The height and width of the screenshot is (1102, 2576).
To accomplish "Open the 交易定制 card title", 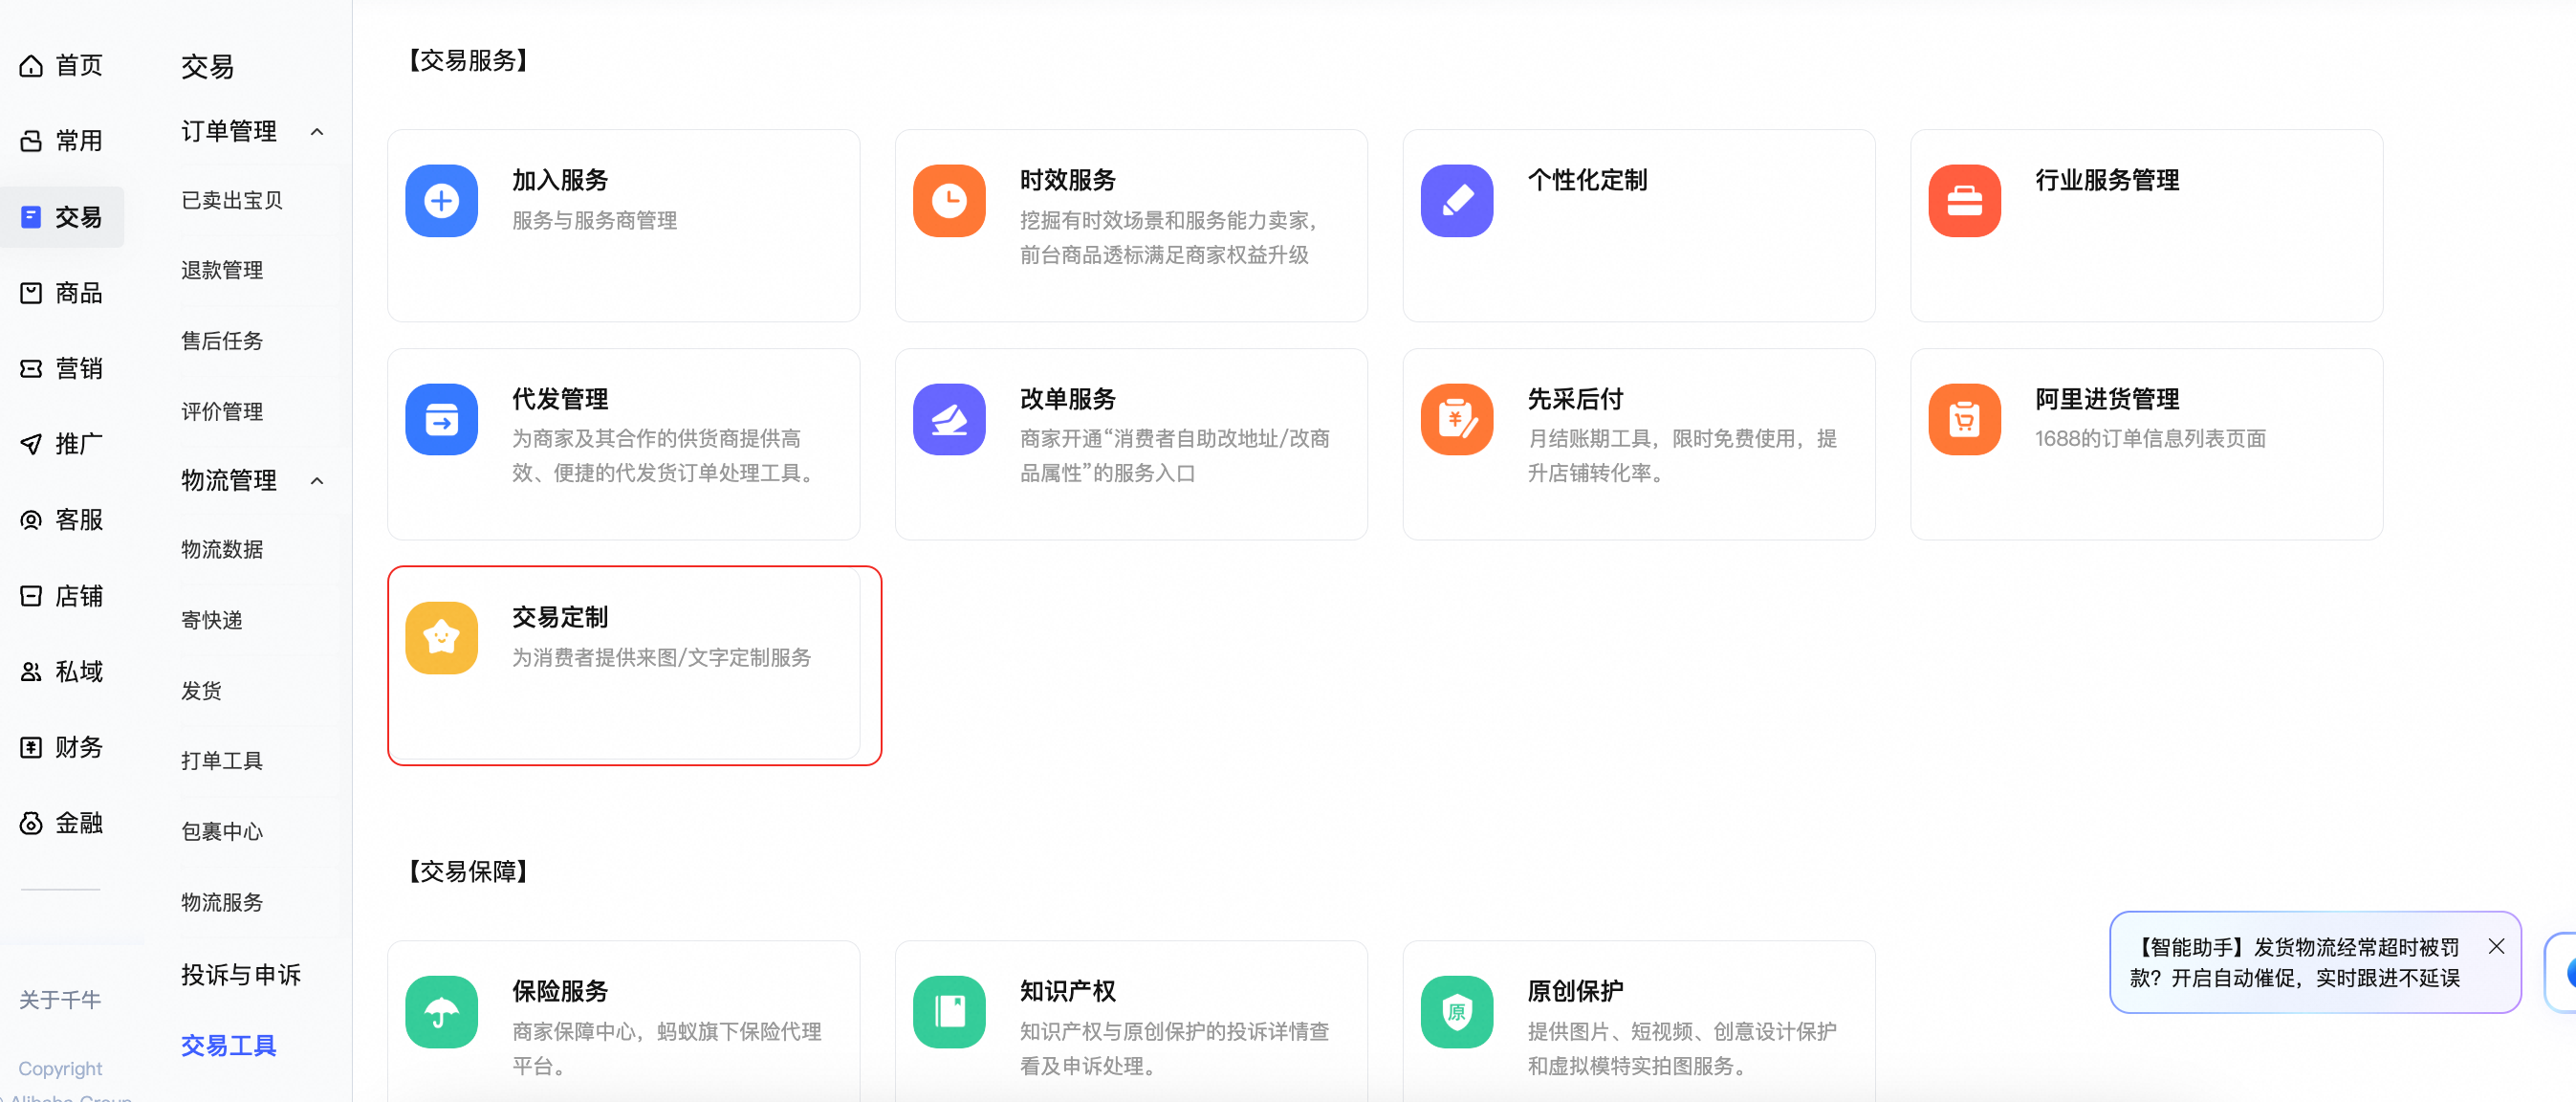I will tap(560, 618).
